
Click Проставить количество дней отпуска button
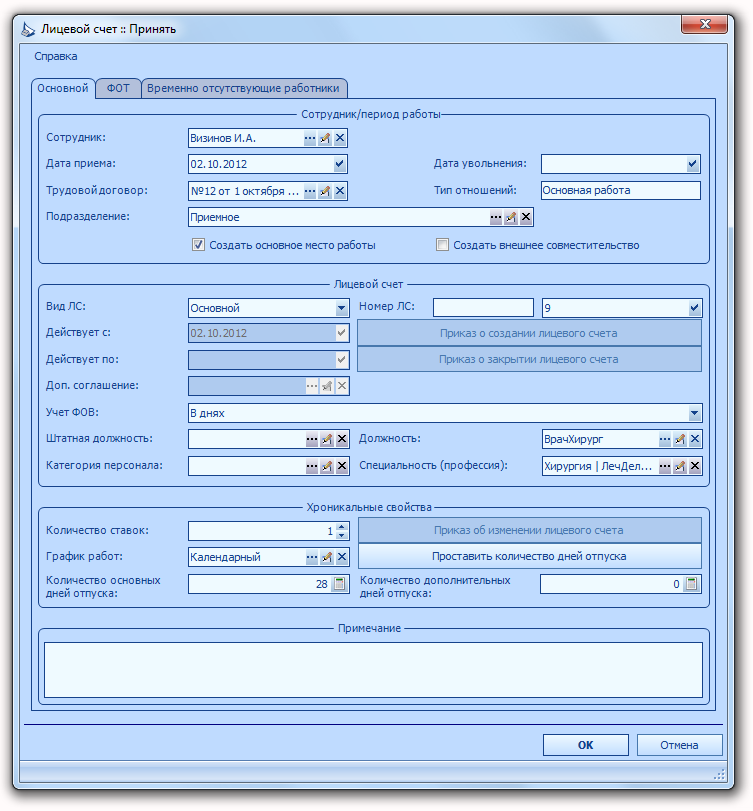click(529, 557)
